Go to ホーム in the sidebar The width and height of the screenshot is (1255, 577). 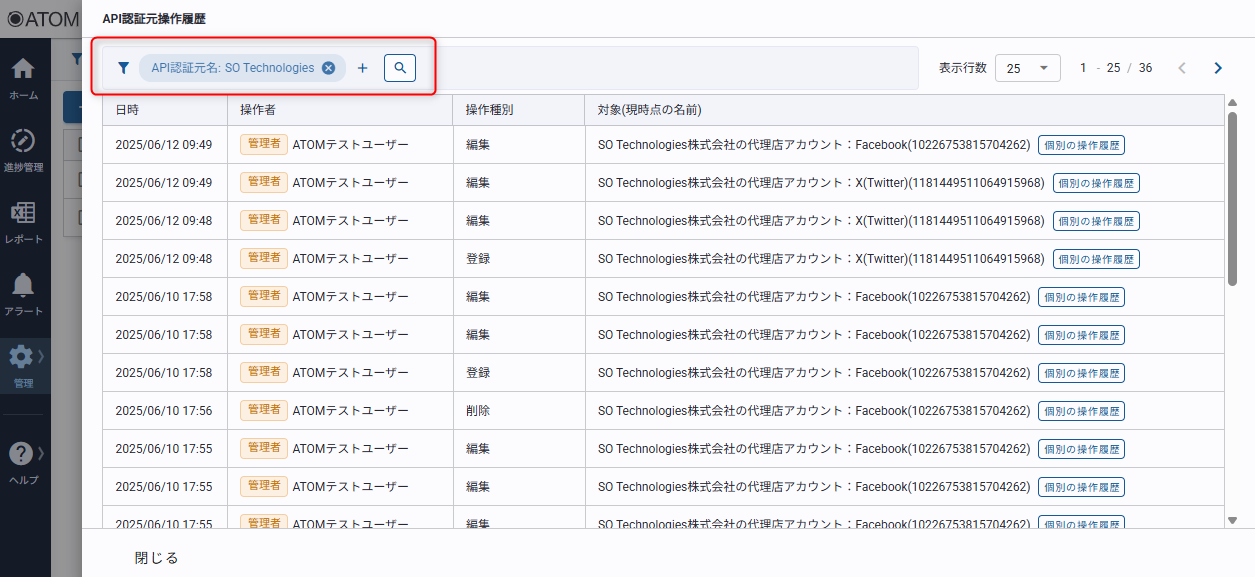[24, 78]
